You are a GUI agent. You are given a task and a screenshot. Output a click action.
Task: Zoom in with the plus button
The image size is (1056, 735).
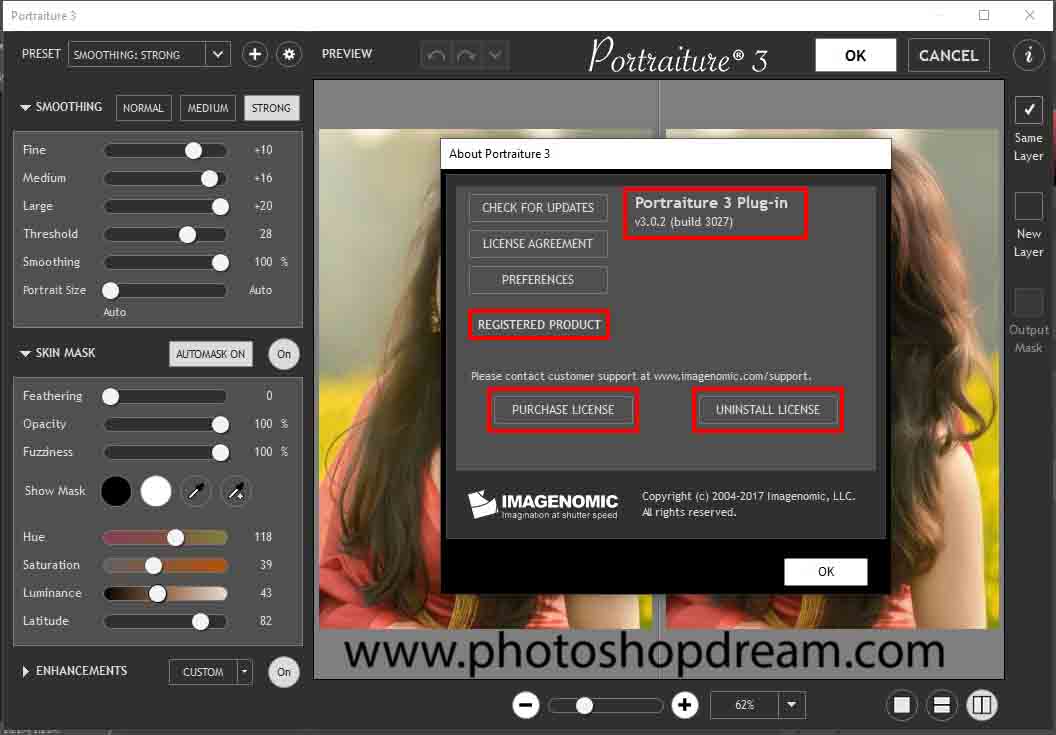click(685, 705)
